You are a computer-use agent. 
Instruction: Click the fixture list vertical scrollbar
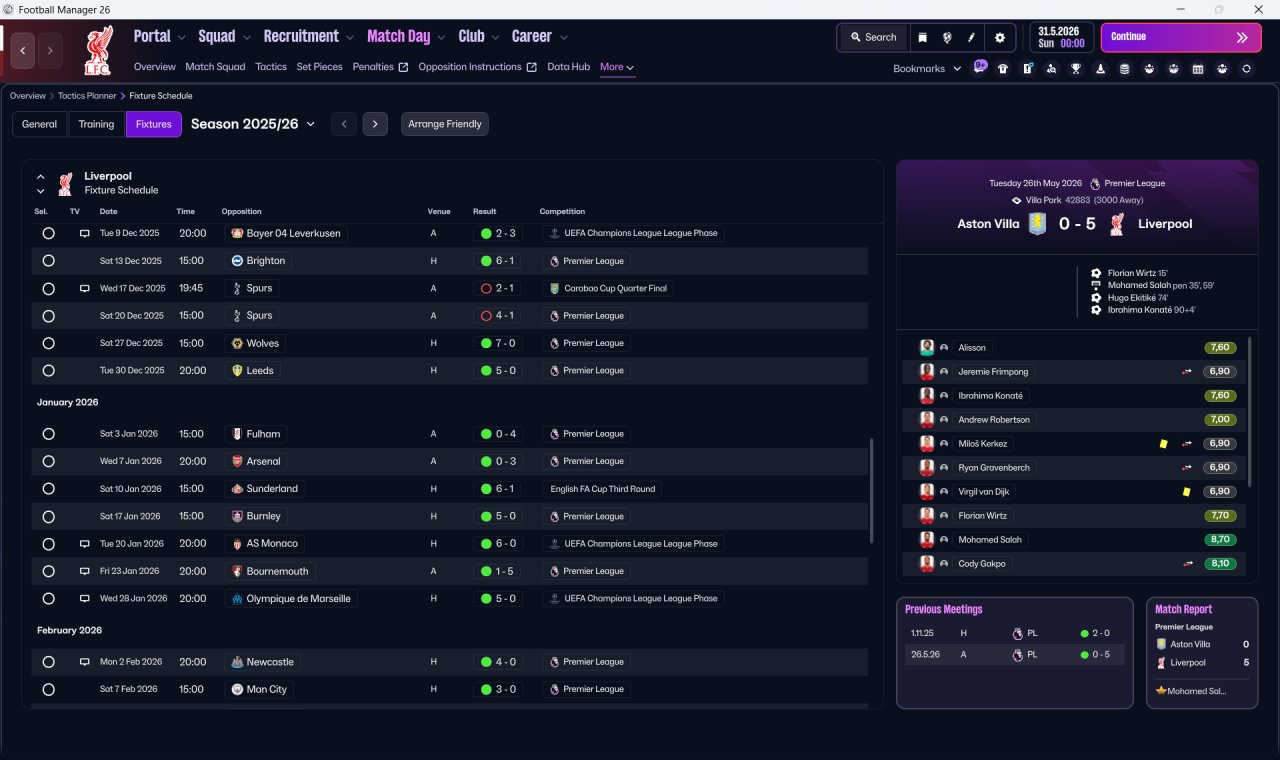tap(873, 490)
